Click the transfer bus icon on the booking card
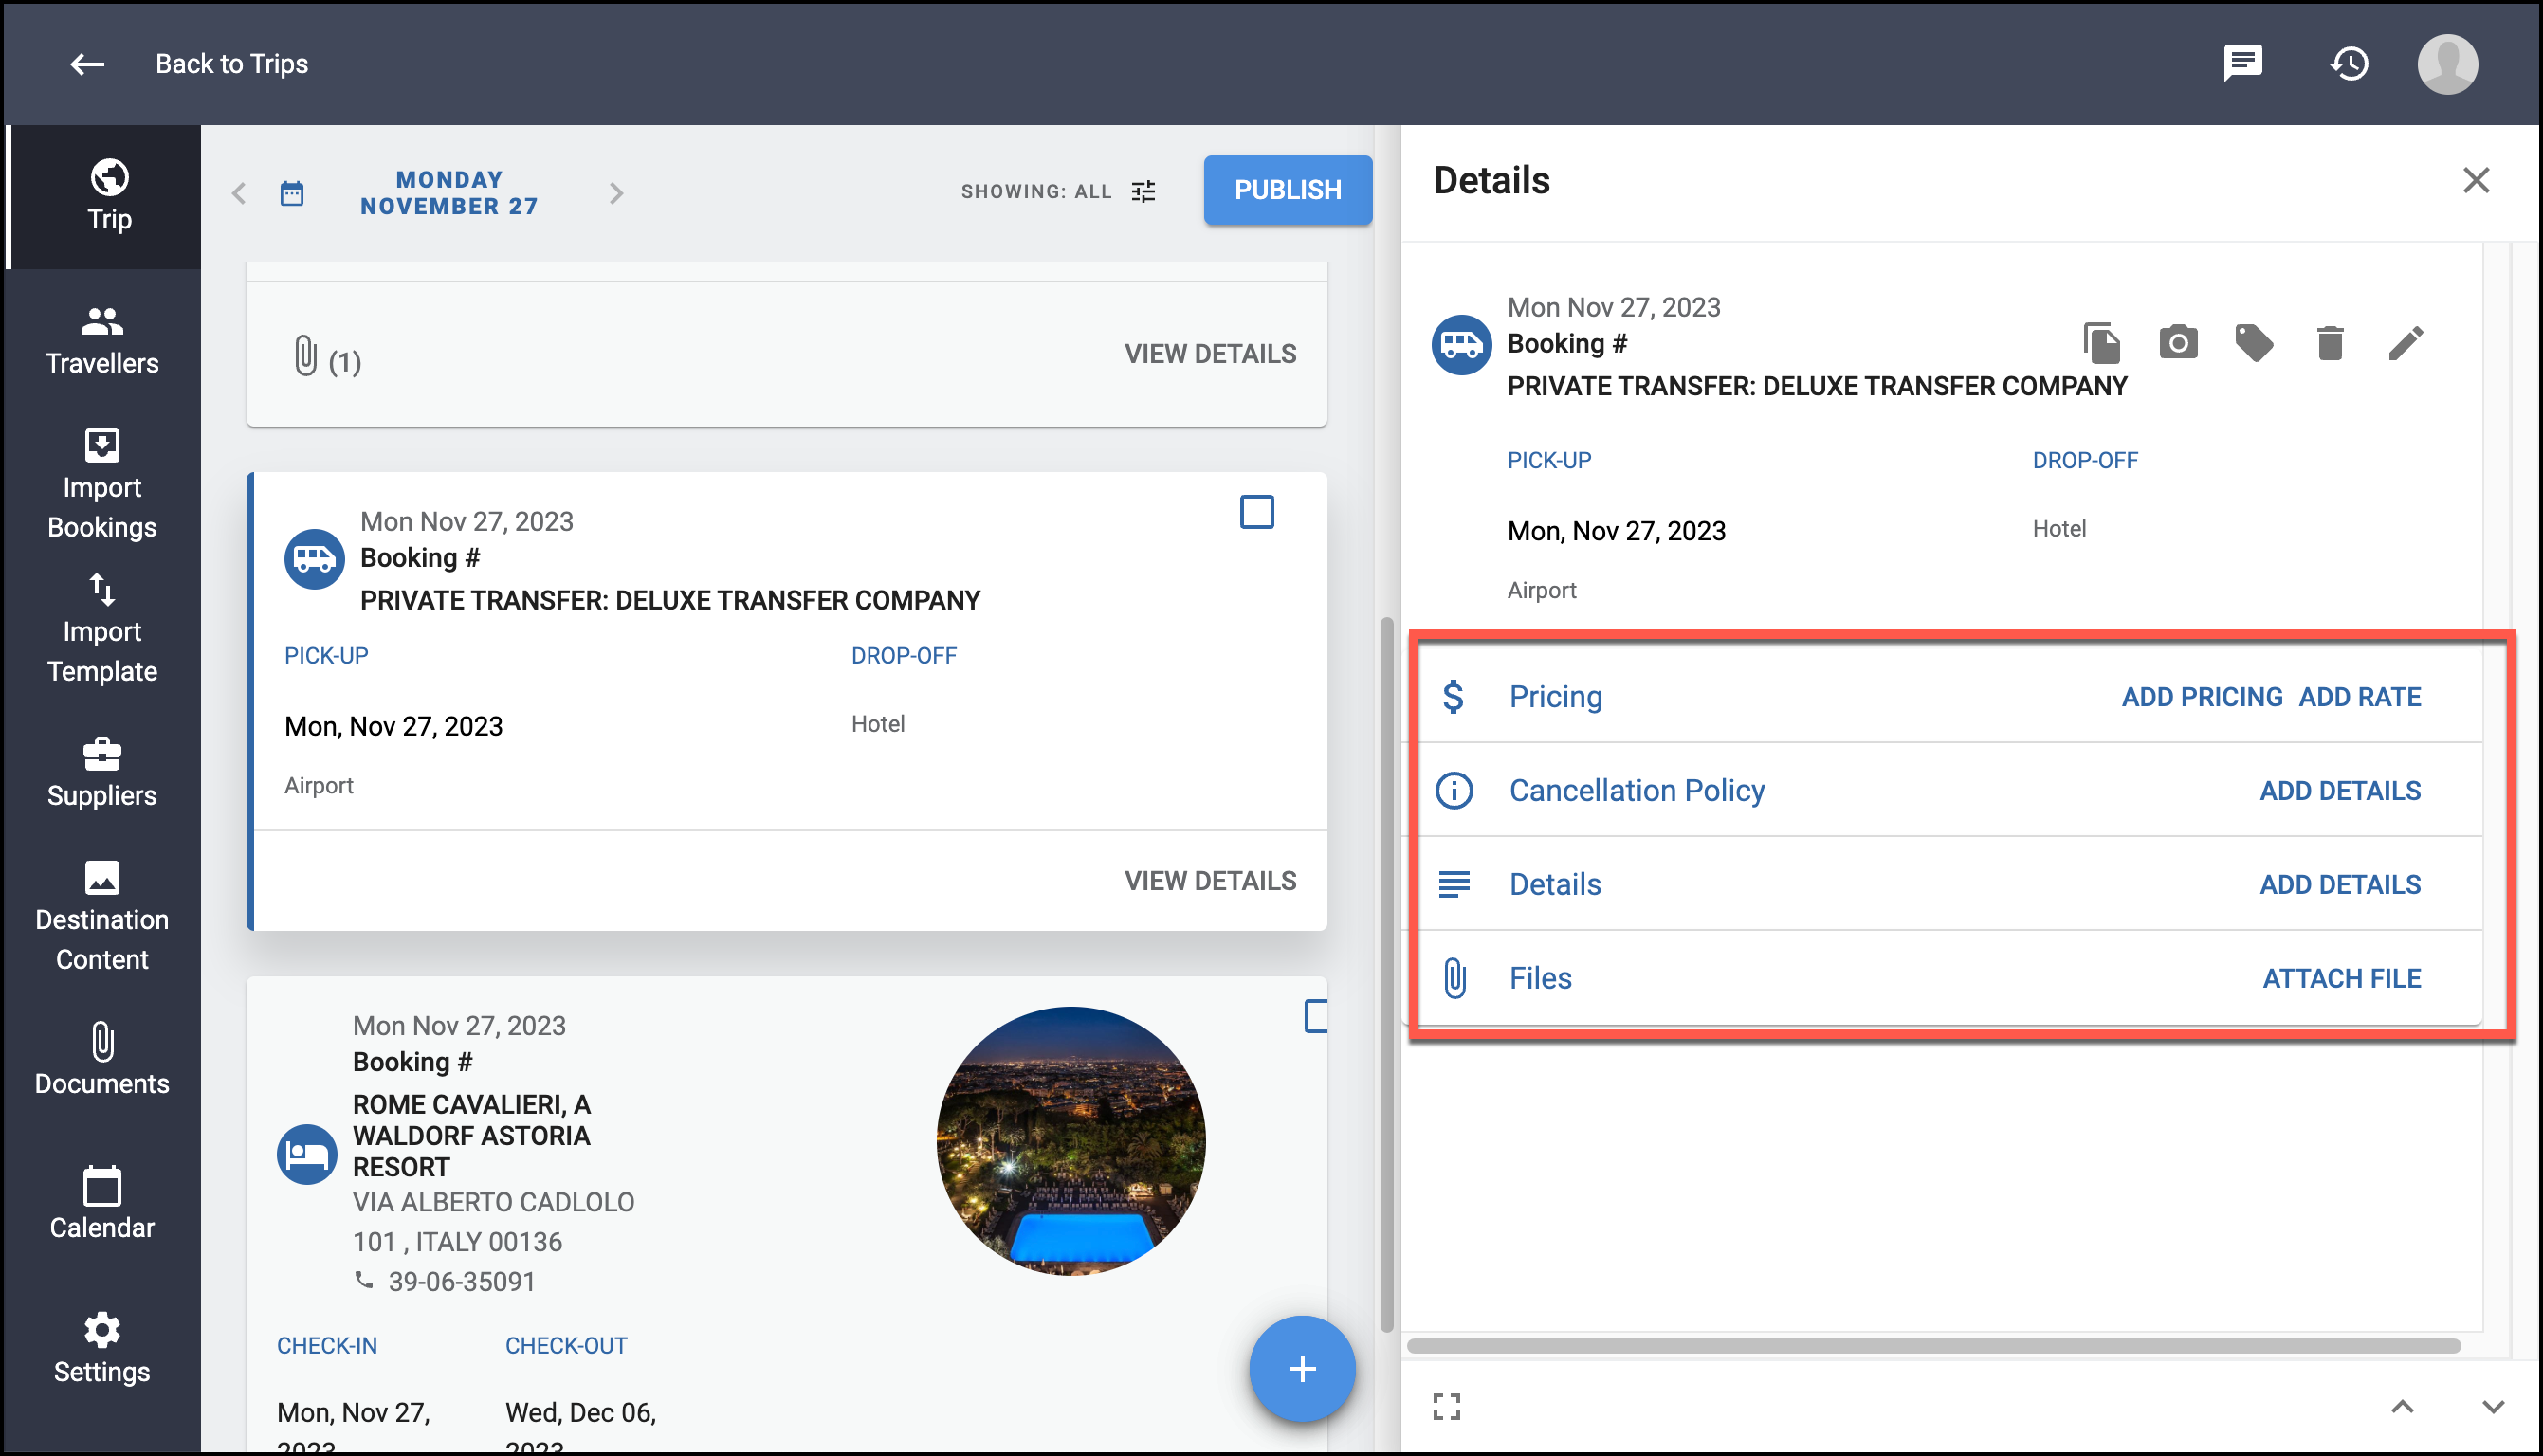Viewport: 2543px width, 1456px height. click(314, 559)
